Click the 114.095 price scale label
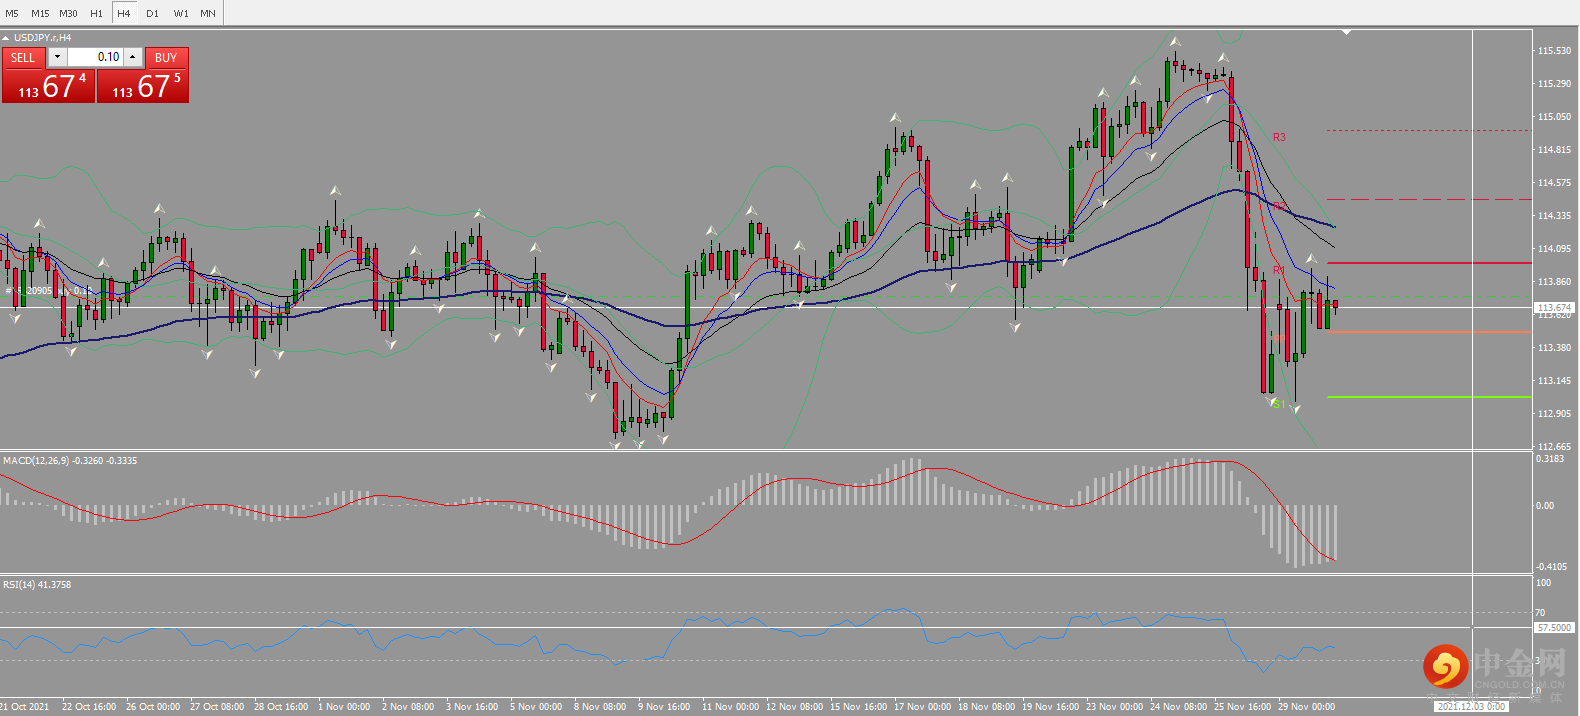This screenshot has width=1580, height=716. click(1554, 249)
